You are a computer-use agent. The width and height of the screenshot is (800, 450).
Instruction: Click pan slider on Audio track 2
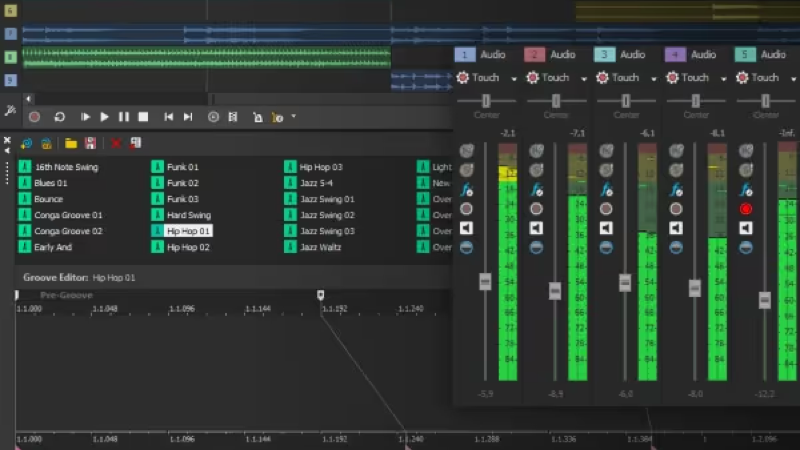[x=556, y=101]
